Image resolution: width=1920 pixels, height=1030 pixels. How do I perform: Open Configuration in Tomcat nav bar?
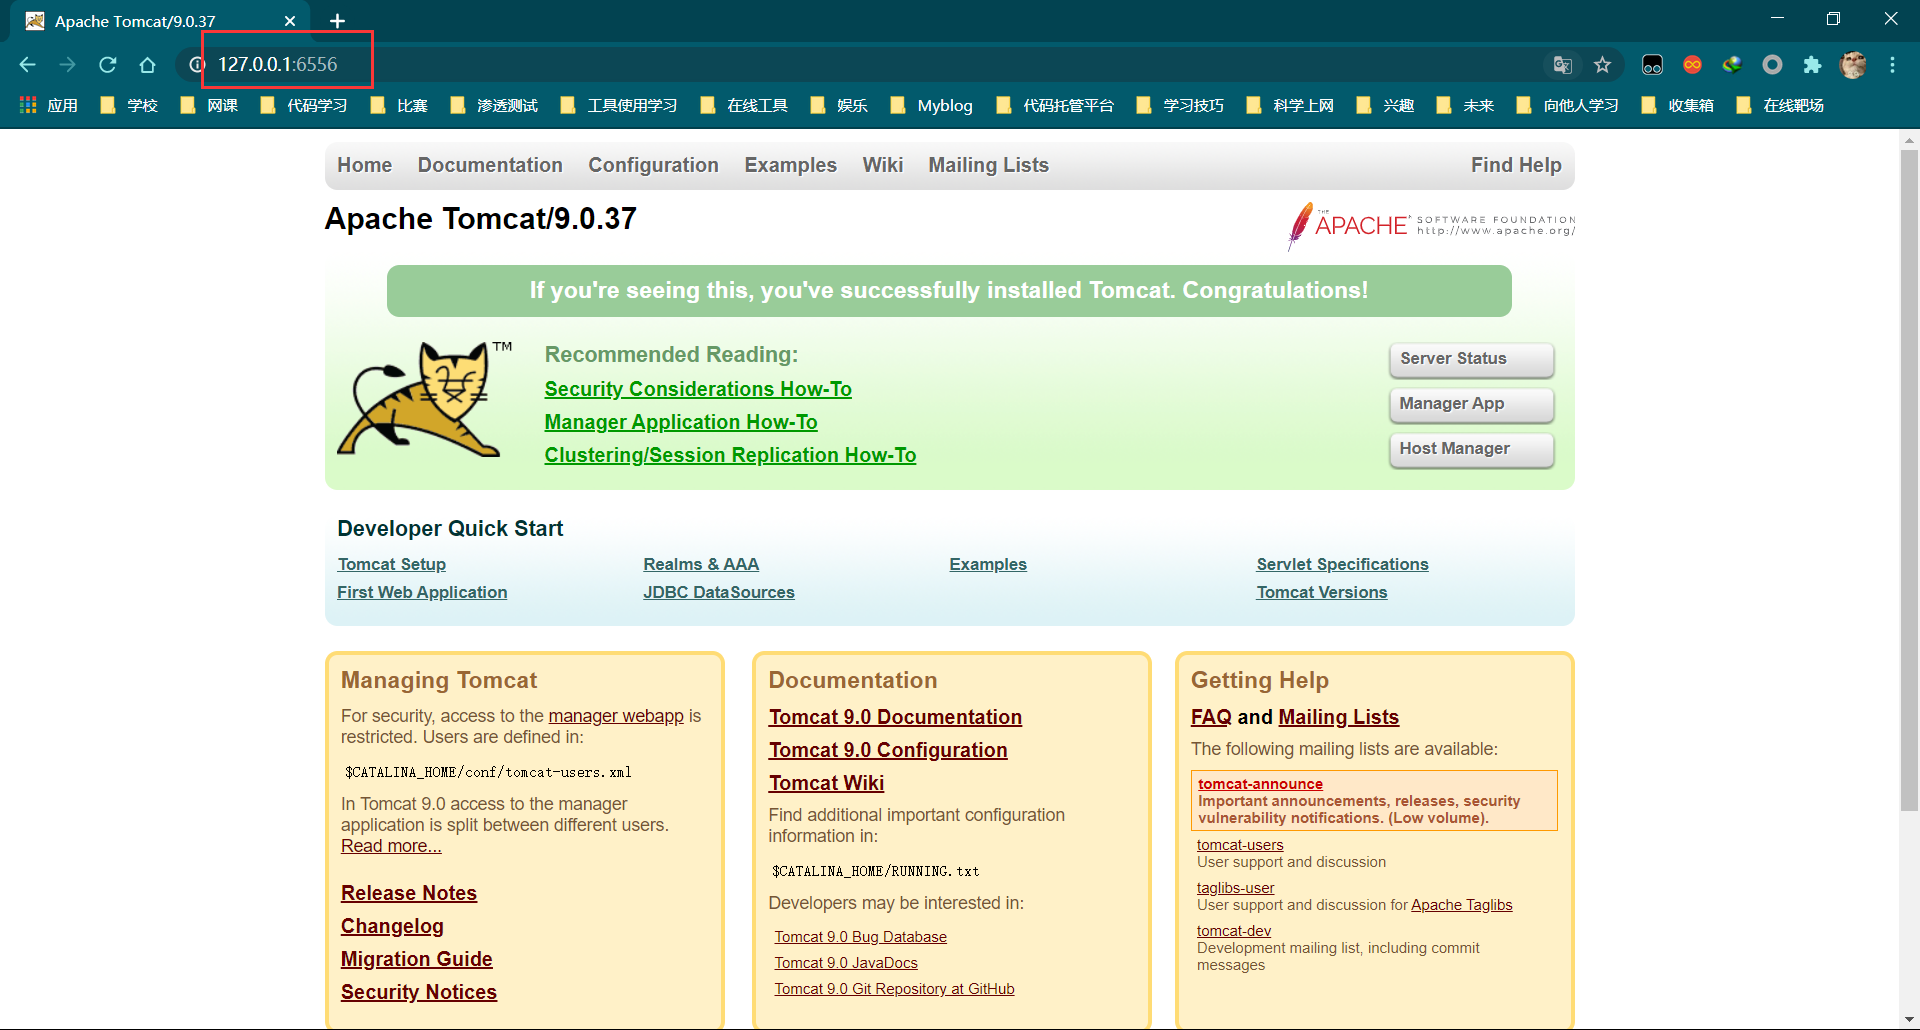point(653,165)
